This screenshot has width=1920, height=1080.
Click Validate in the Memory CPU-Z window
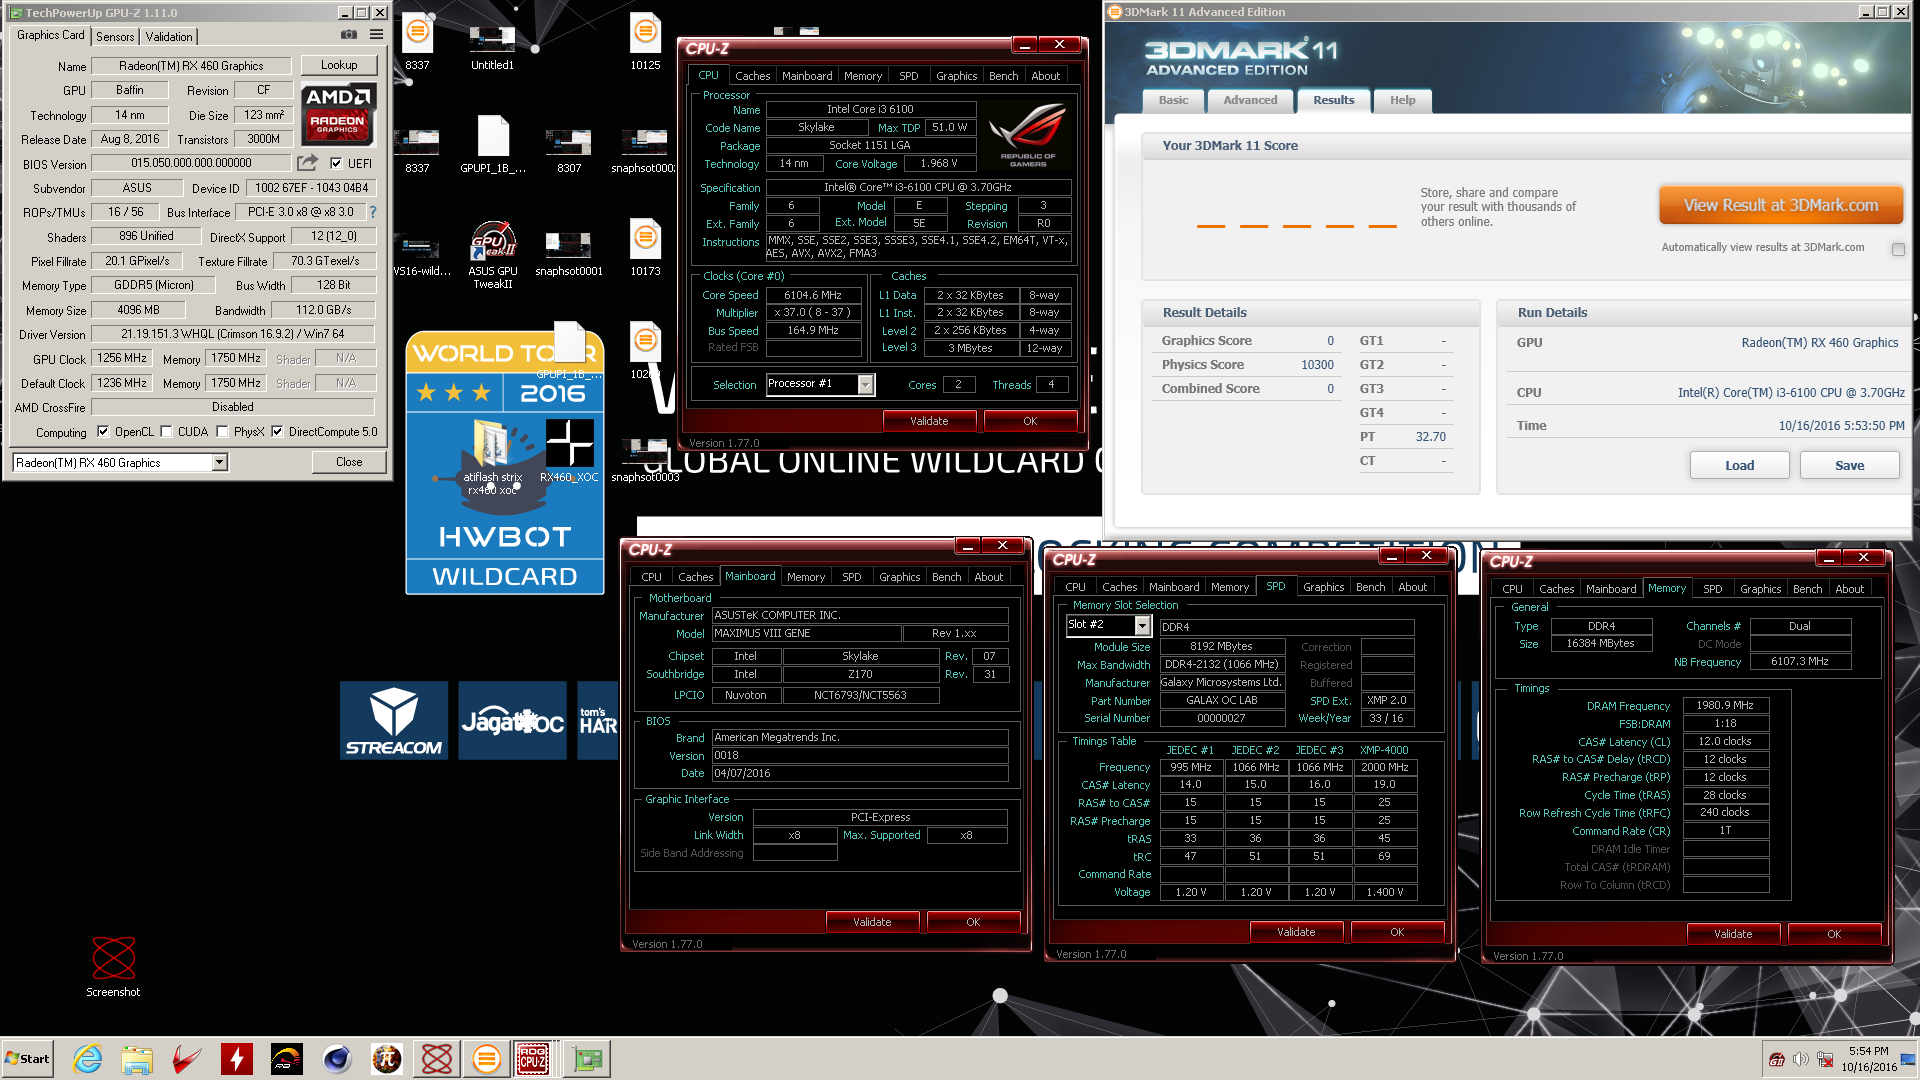point(1733,934)
